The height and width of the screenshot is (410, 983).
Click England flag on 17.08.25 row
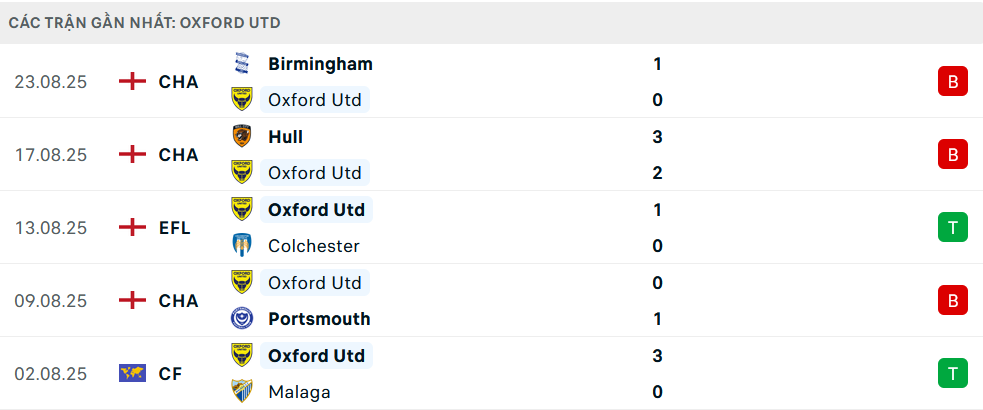point(132,155)
